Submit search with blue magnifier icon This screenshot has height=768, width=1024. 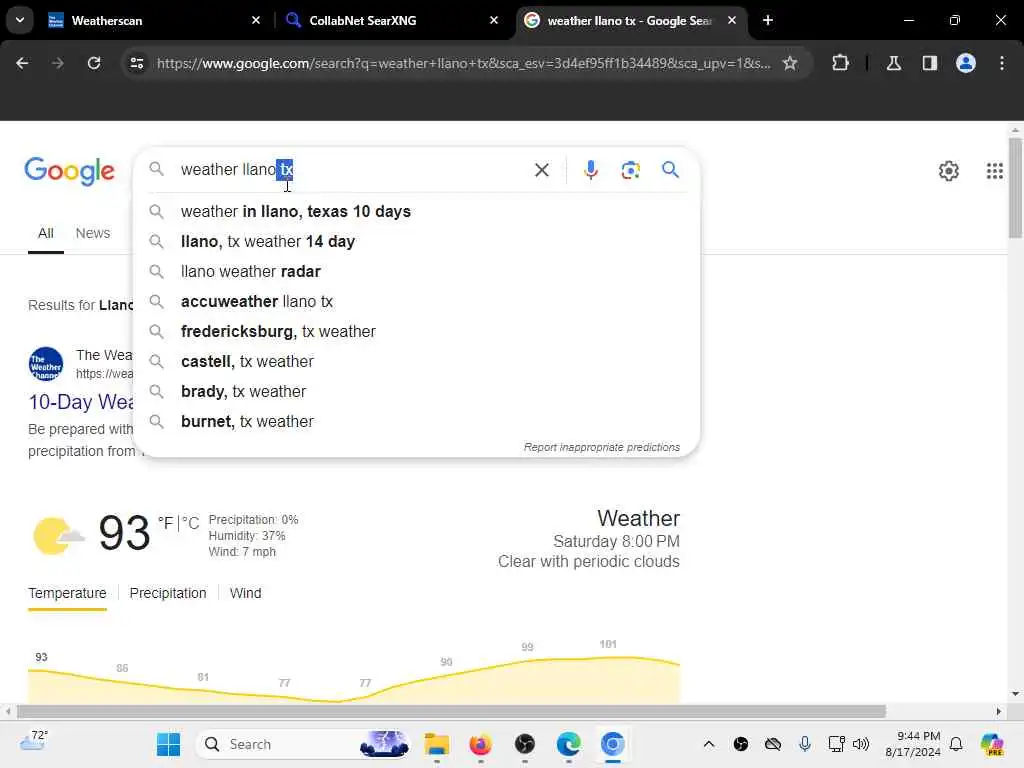pos(670,170)
